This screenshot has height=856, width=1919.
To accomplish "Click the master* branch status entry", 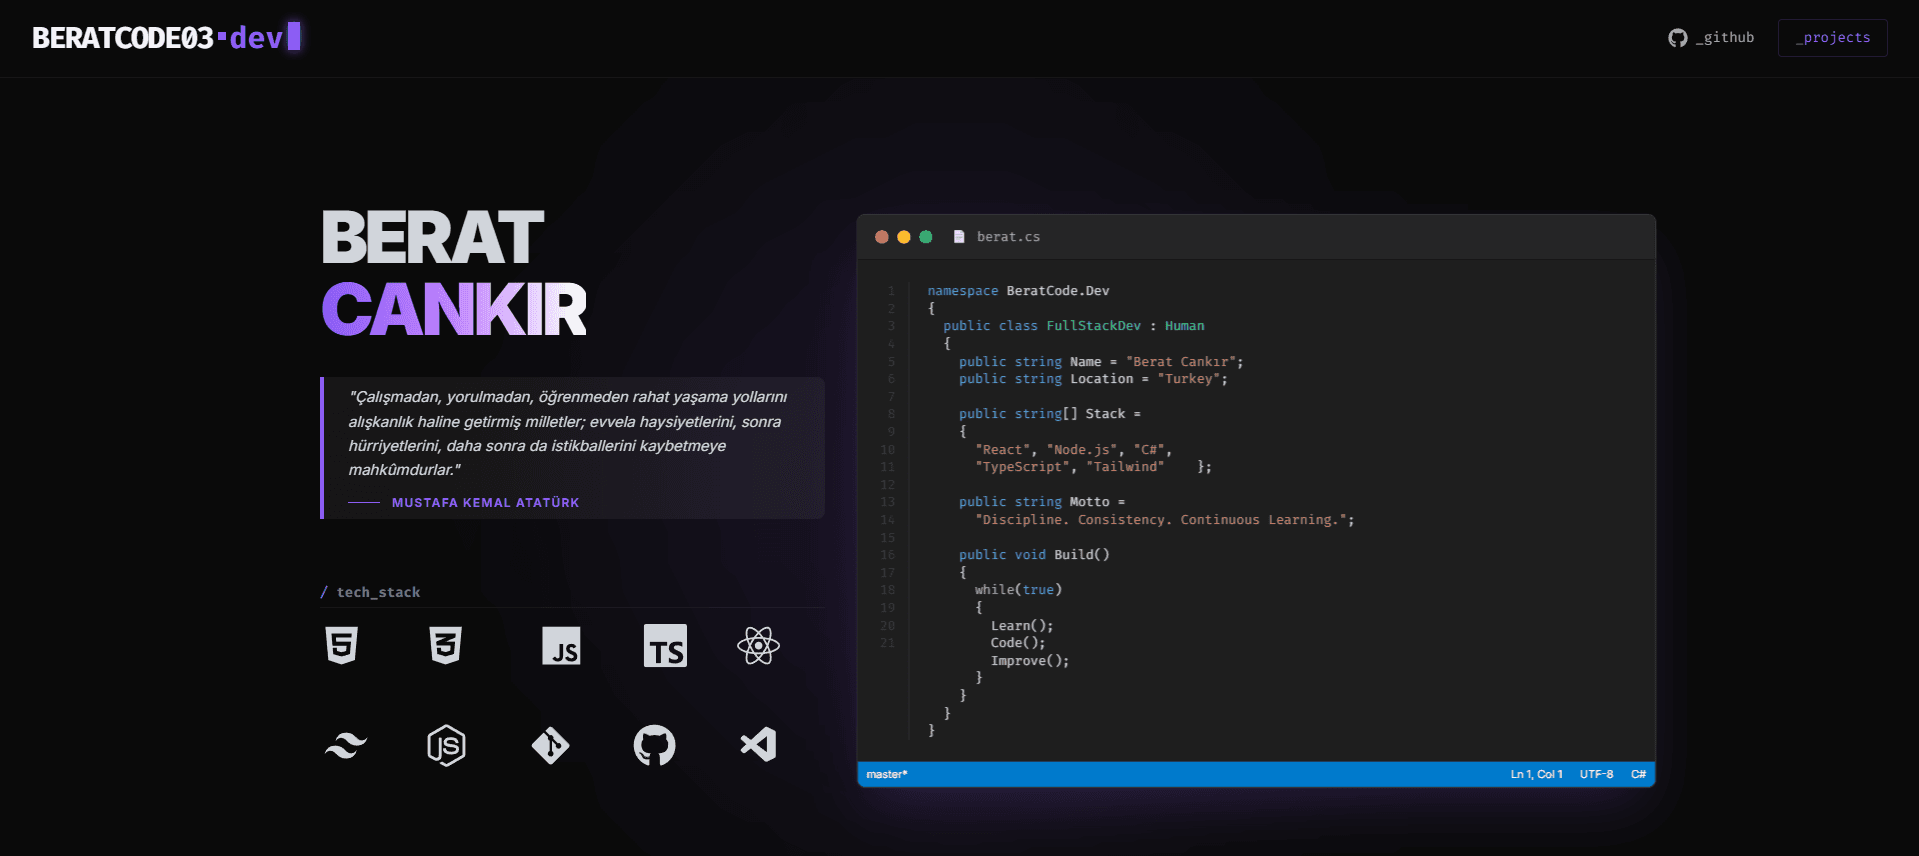I will click(887, 774).
